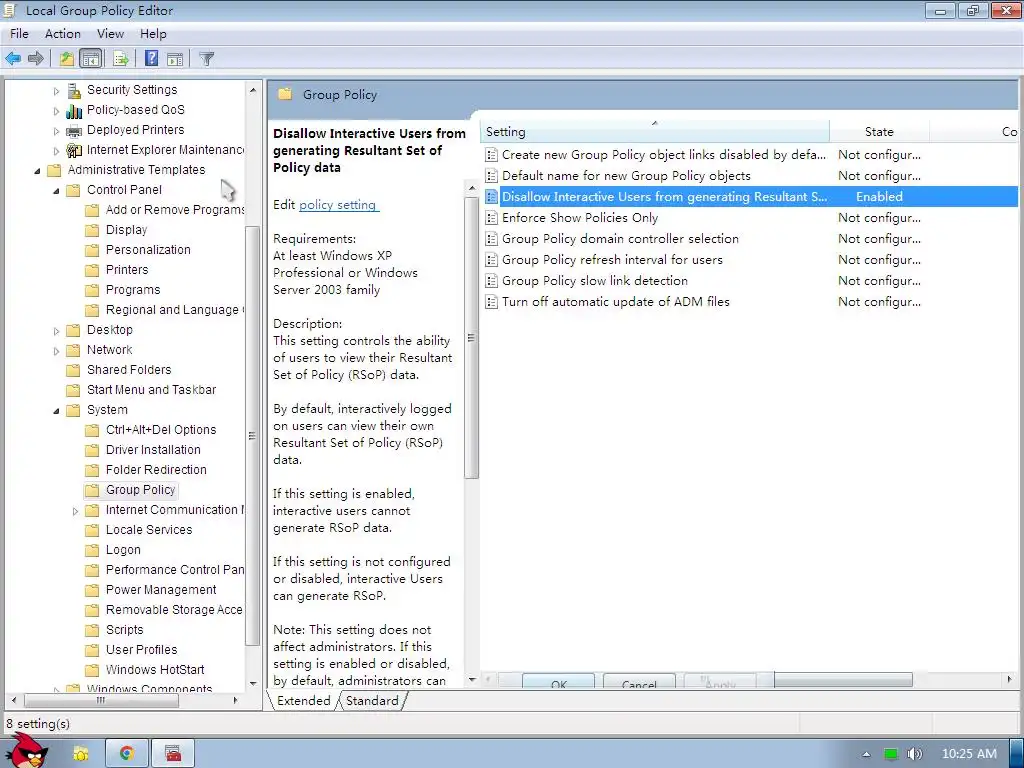Click the Export List toolbar icon
1024x768 pixels.
[x=121, y=59]
